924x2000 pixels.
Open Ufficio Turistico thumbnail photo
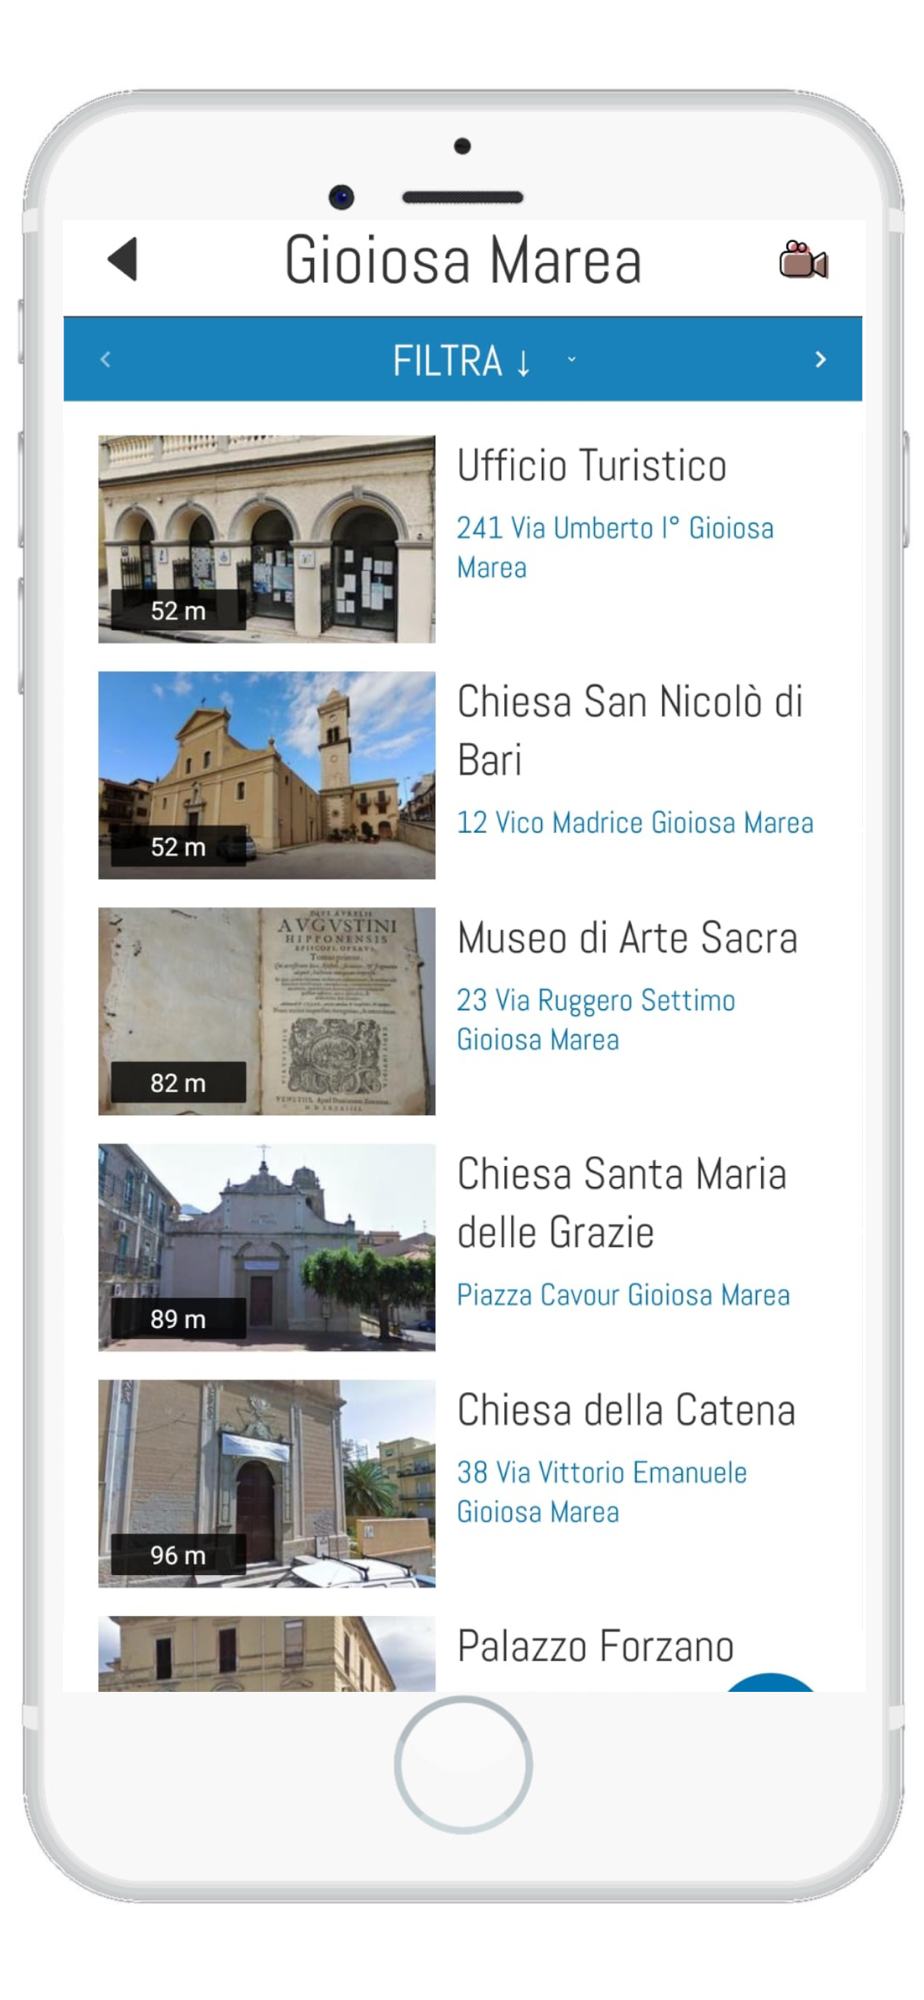tap(267, 539)
